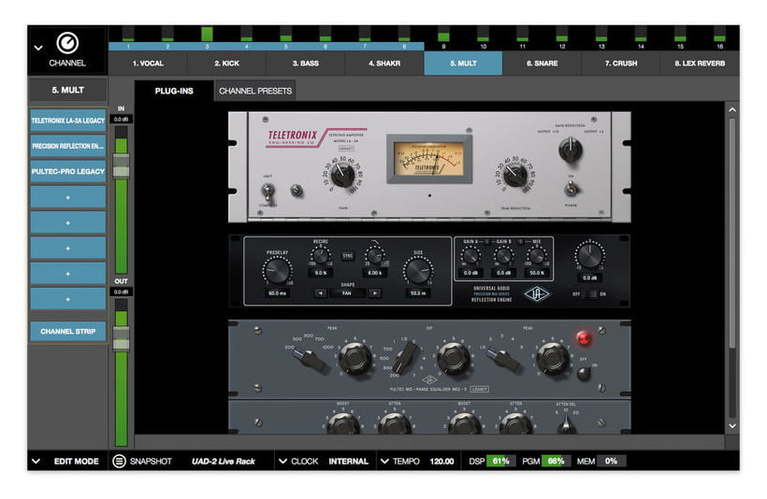The image size is (767, 499).
Task: Click the IN level fader handle
Action: [x=121, y=165]
